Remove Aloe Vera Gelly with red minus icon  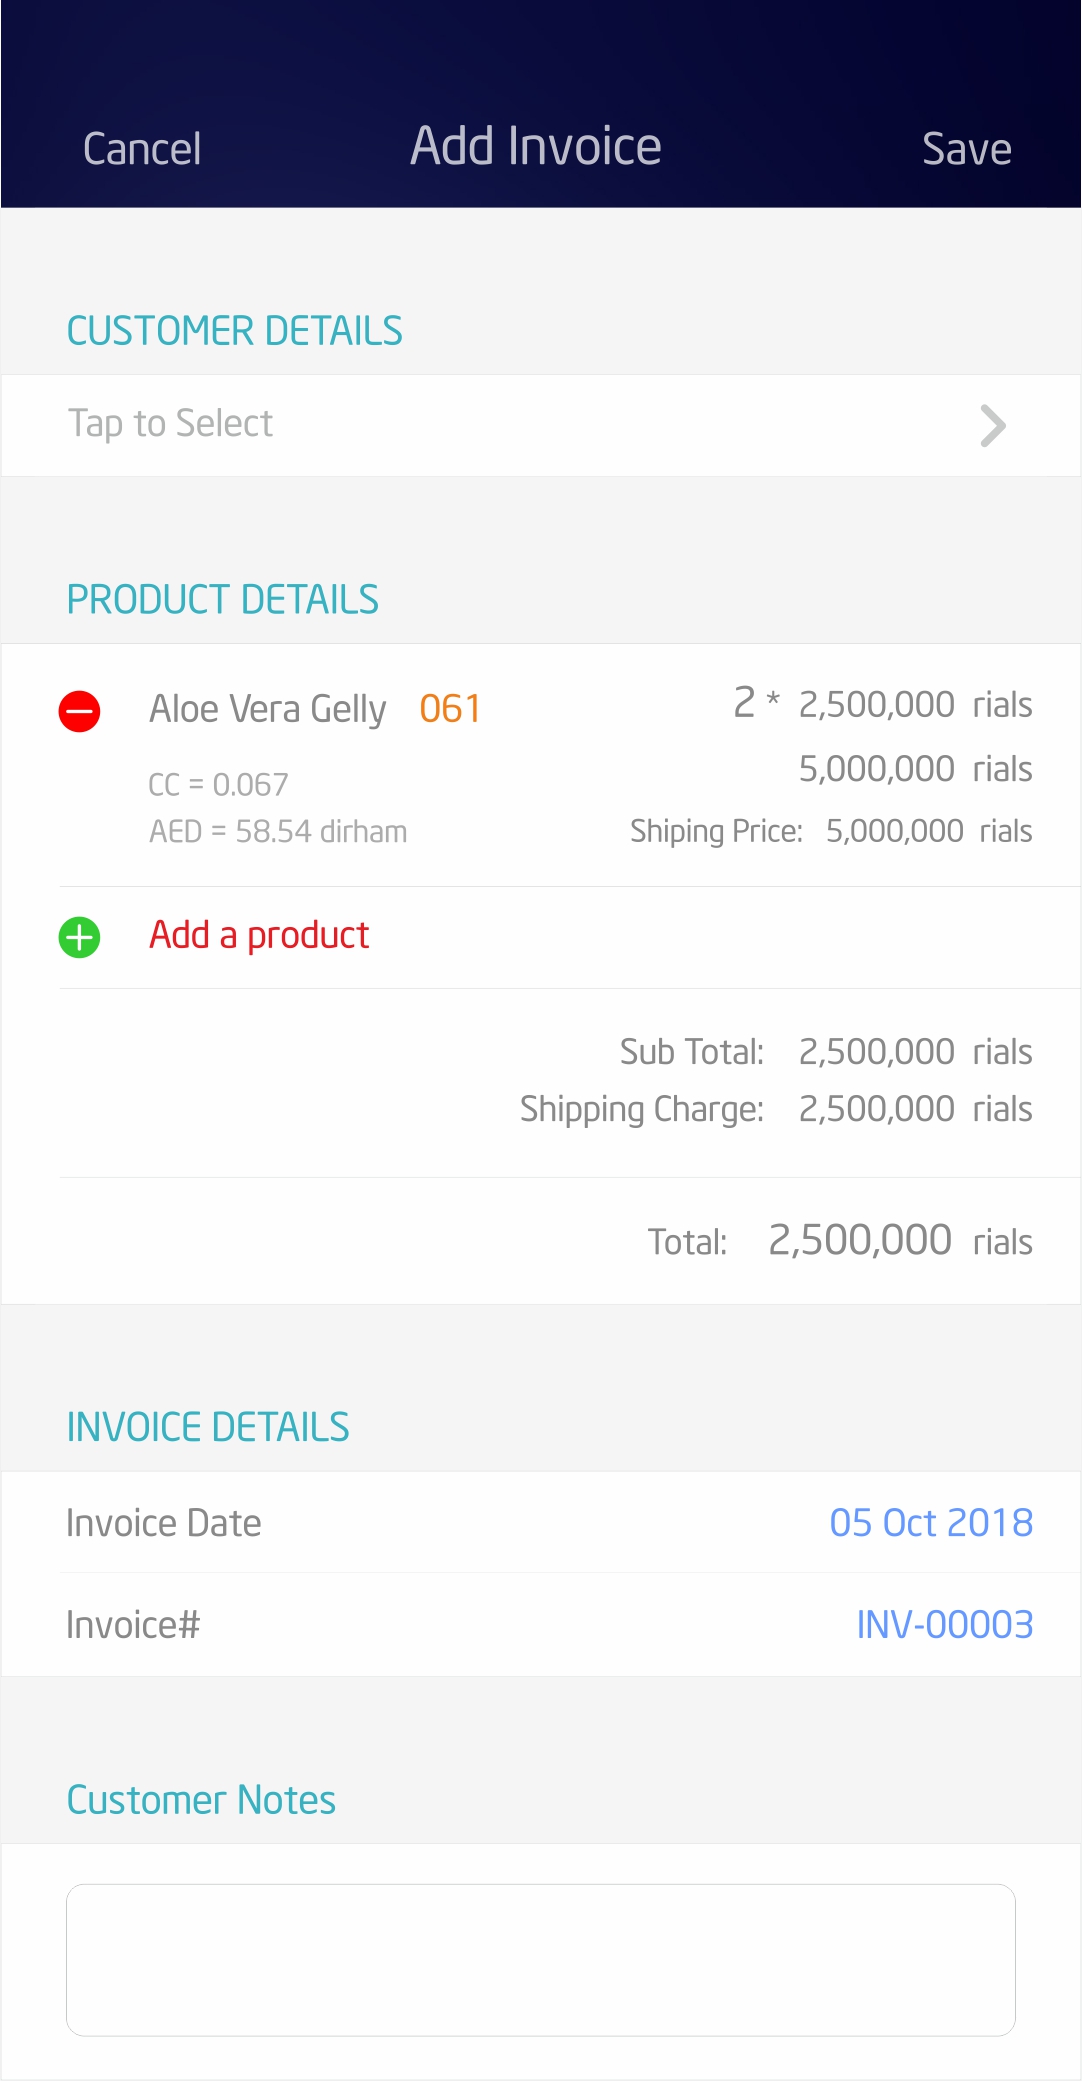click(x=79, y=712)
